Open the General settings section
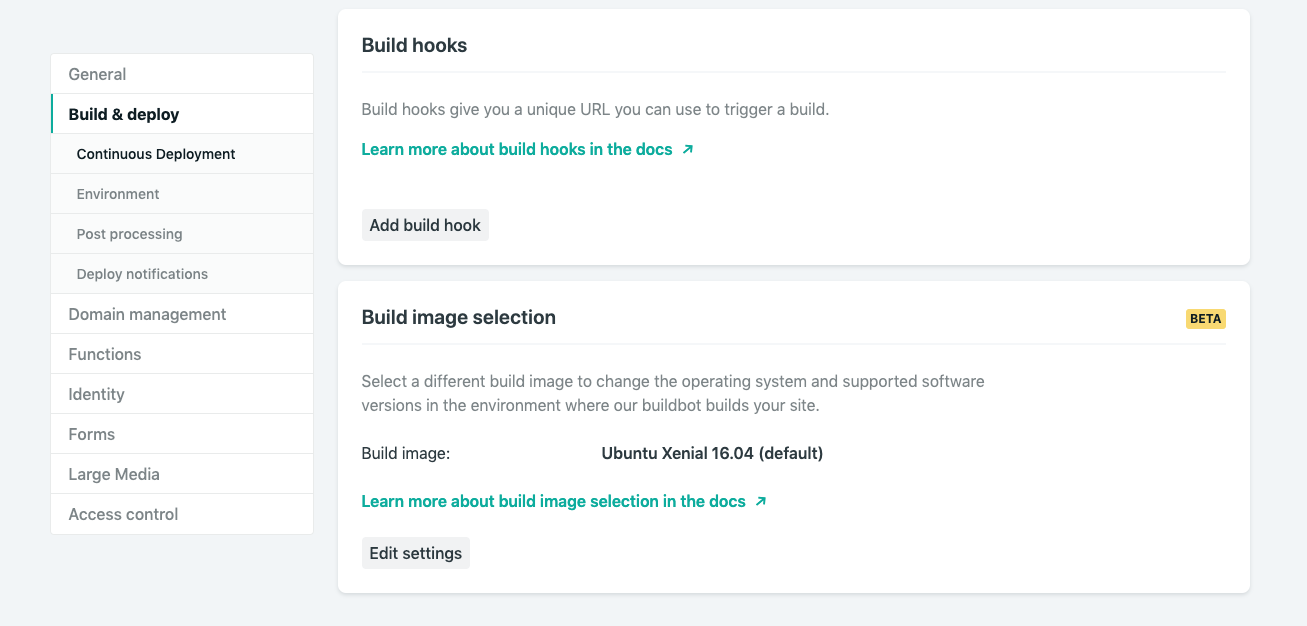The image size is (1307, 626). pos(96,73)
